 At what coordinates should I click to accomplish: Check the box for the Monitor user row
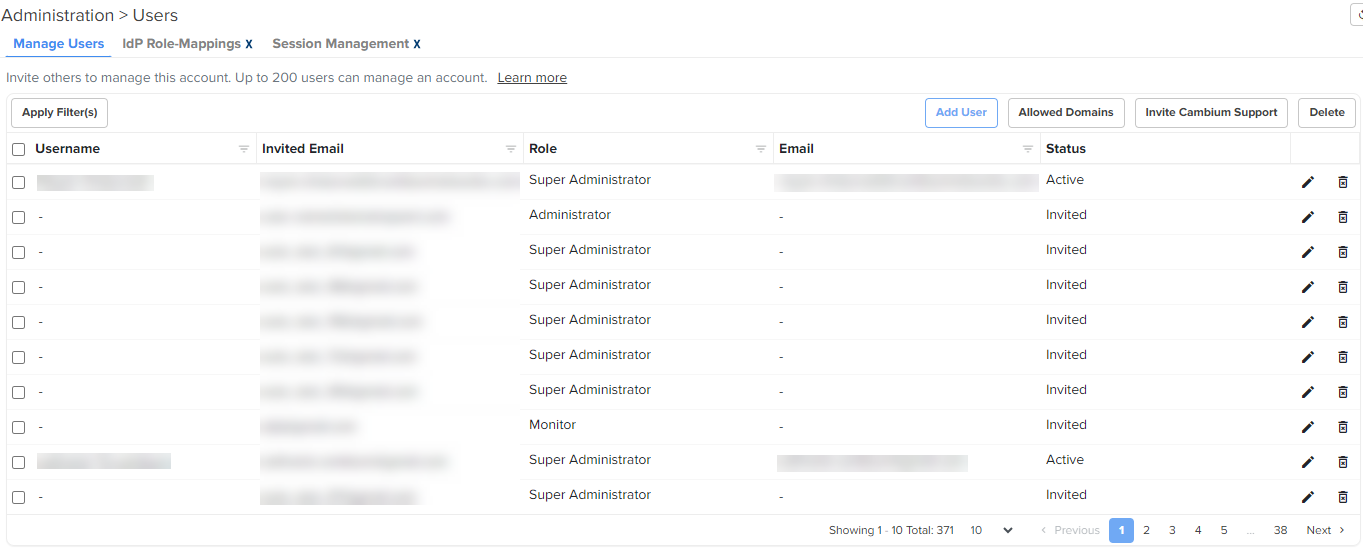click(x=19, y=427)
